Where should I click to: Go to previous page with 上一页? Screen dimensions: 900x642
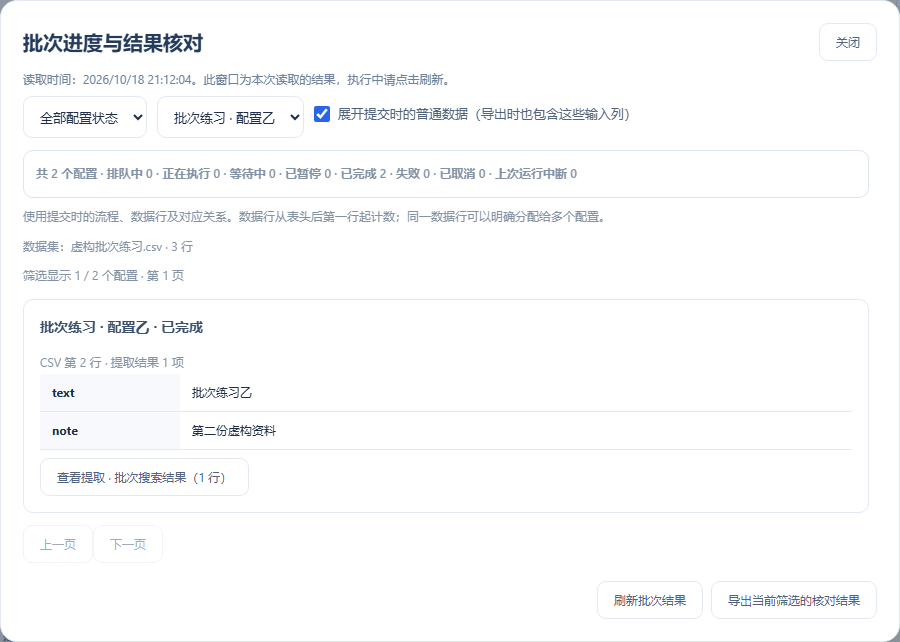tap(57, 544)
